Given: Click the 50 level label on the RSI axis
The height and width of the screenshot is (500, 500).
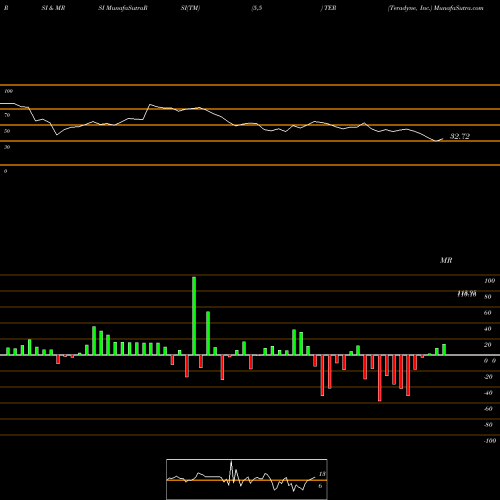Looking at the screenshot, I should pyautogui.click(x=7, y=131).
